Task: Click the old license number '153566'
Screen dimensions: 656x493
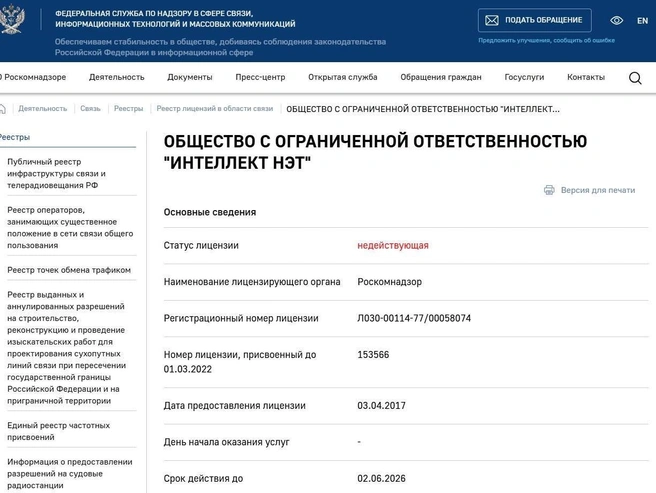Action: coord(373,354)
